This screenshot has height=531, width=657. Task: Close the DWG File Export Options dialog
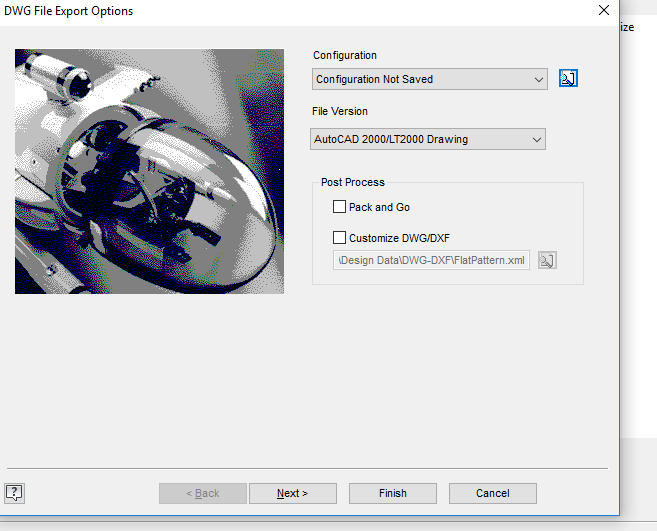click(604, 10)
